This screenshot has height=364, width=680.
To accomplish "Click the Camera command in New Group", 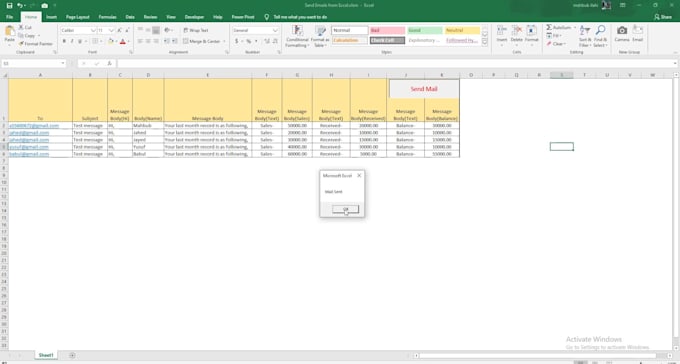I will 622,33.
